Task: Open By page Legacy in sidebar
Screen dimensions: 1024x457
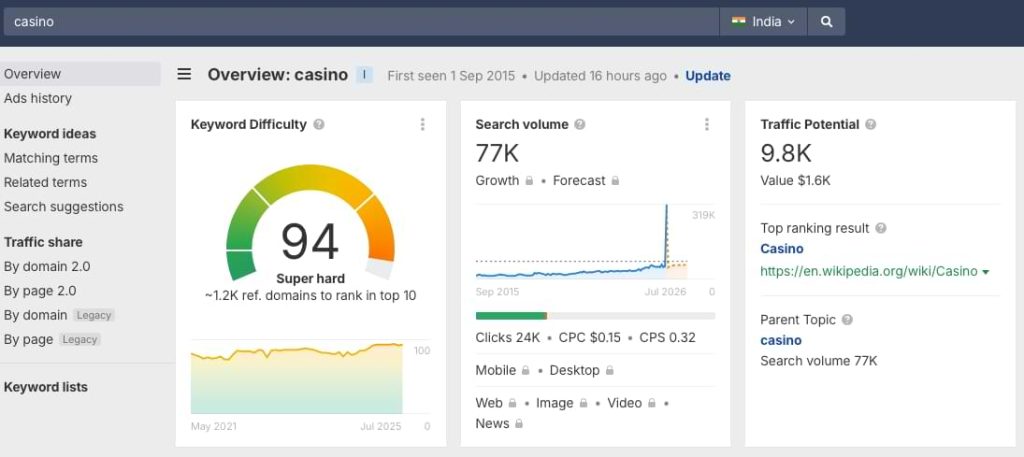Action: click(52, 339)
